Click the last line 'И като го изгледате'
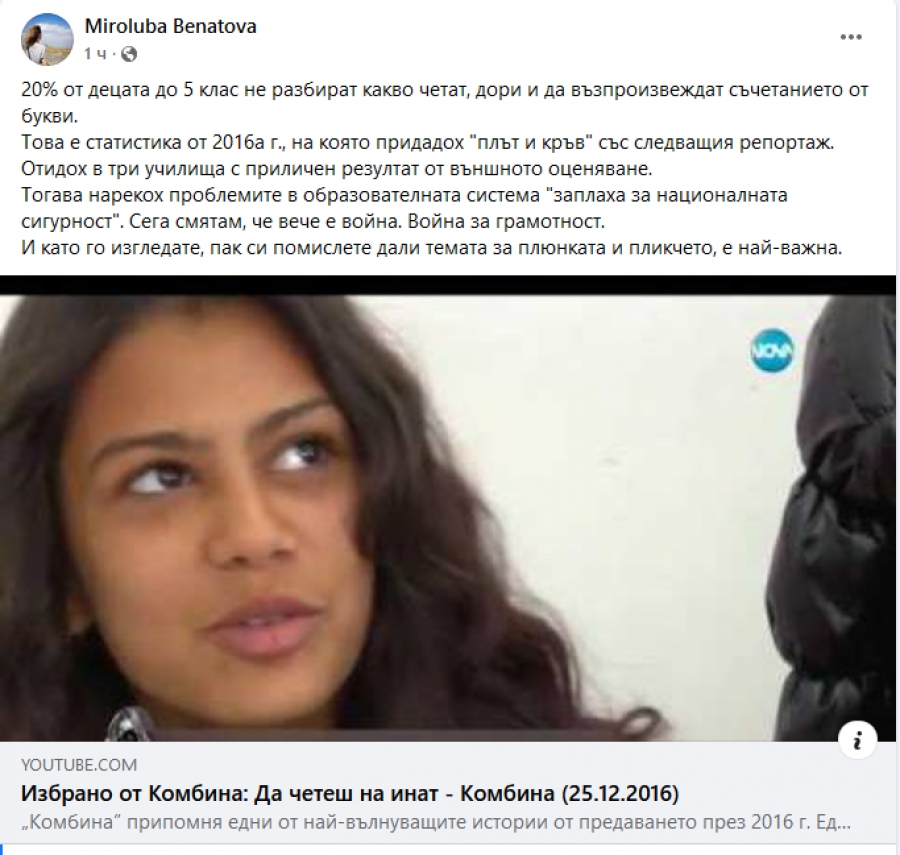 click(x=432, y=248)
